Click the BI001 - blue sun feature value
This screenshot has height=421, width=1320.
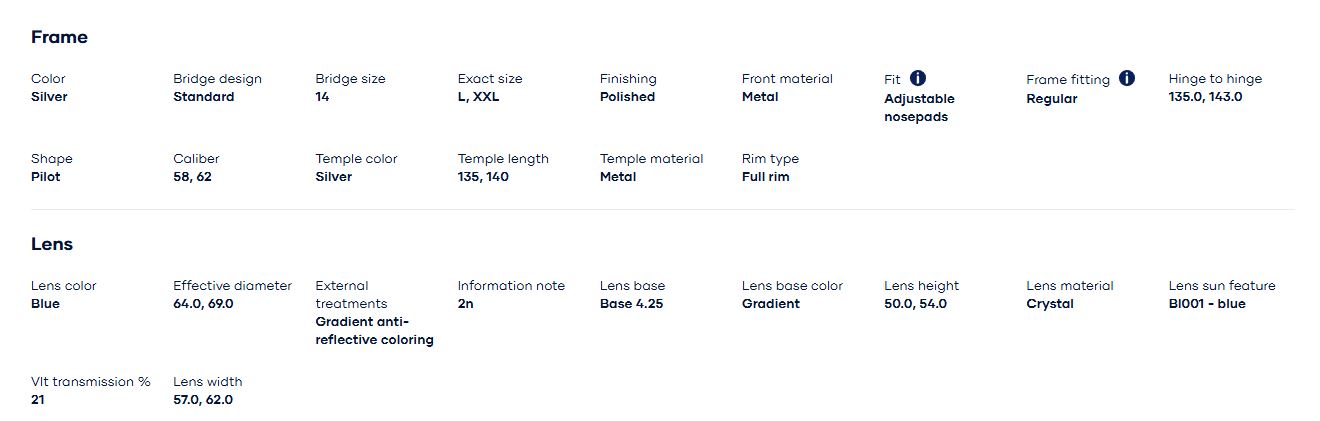pyautogui.click(x=1207, y=304)
